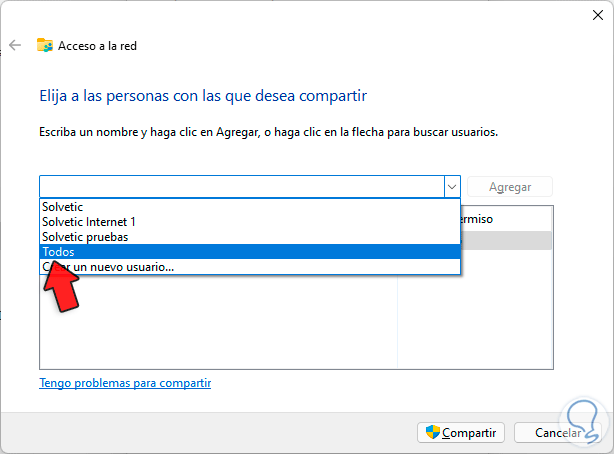614x454 pixels.
Task: Select Solvetic from the user list
Action: (62, 207)
